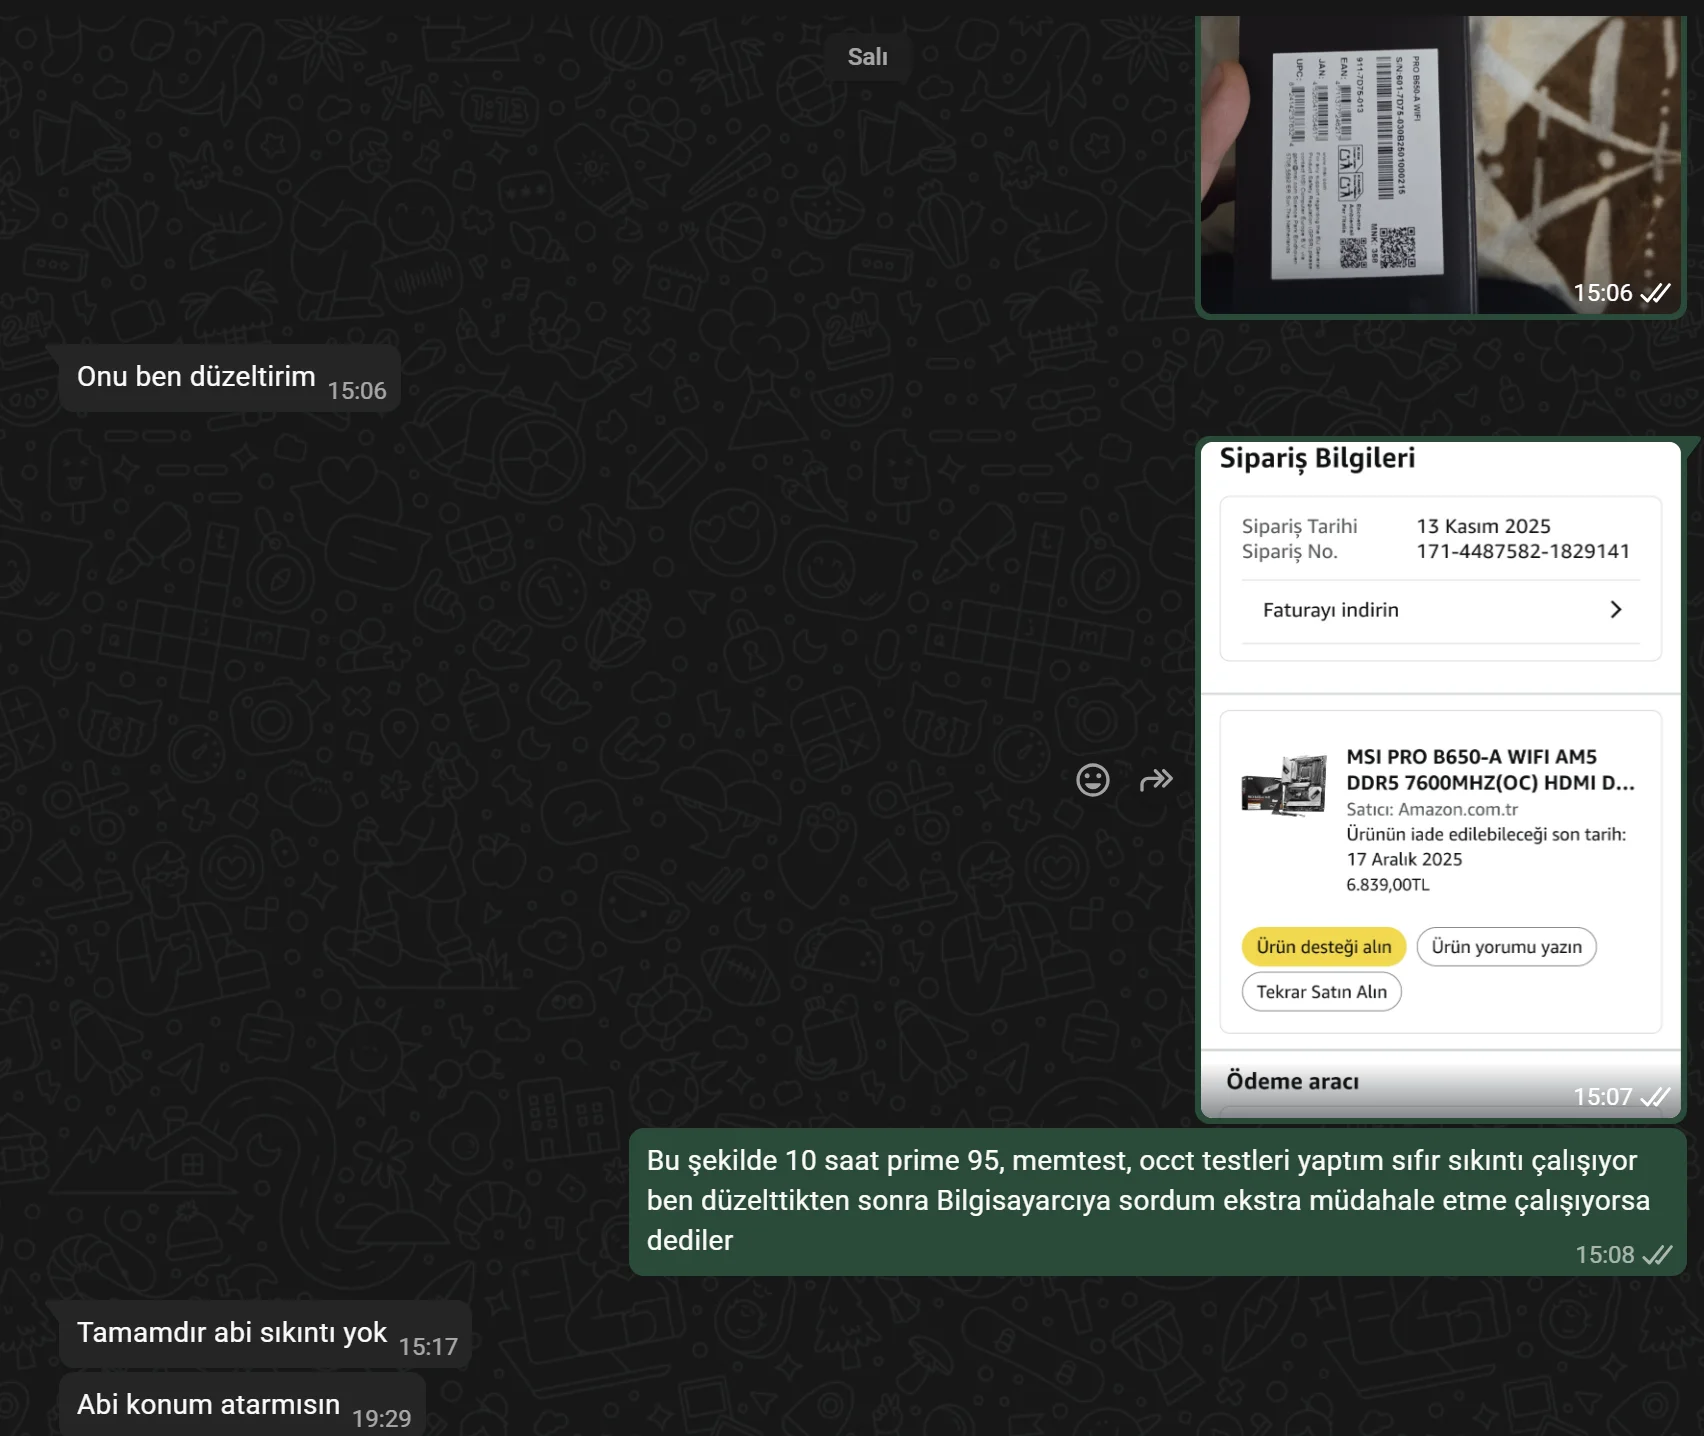Click the price '6.839,00TL'
This screenshot has width=1704, height=1436.
click(1387, 885)
